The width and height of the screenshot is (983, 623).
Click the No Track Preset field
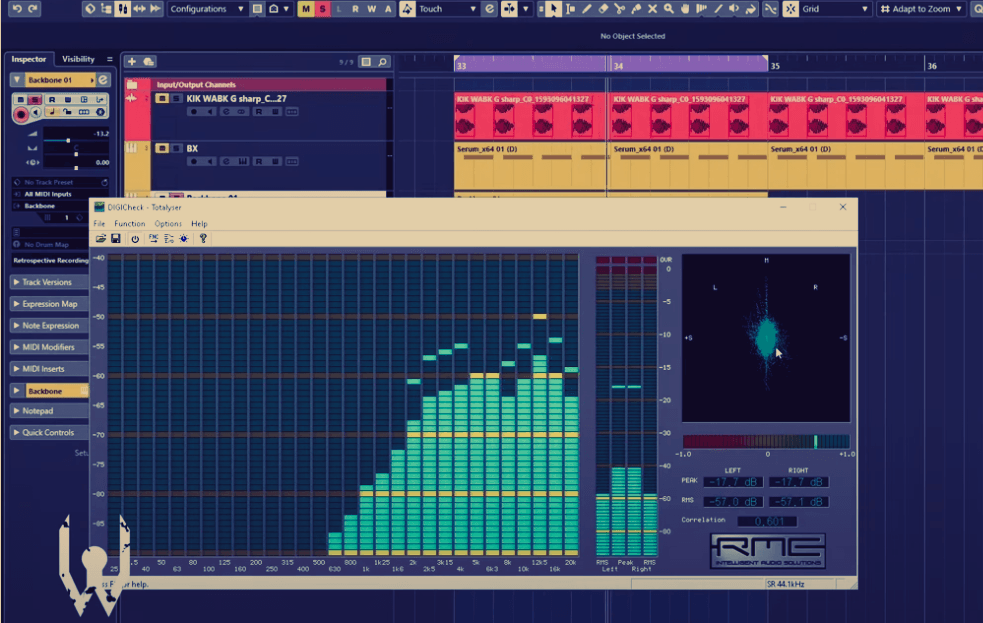coord(60,182)
